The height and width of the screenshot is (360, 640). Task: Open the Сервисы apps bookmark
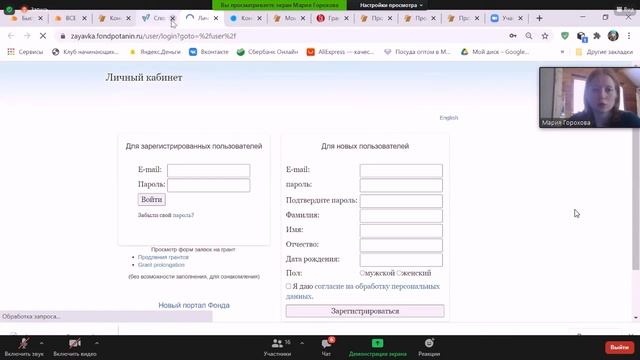pos(25,52)
